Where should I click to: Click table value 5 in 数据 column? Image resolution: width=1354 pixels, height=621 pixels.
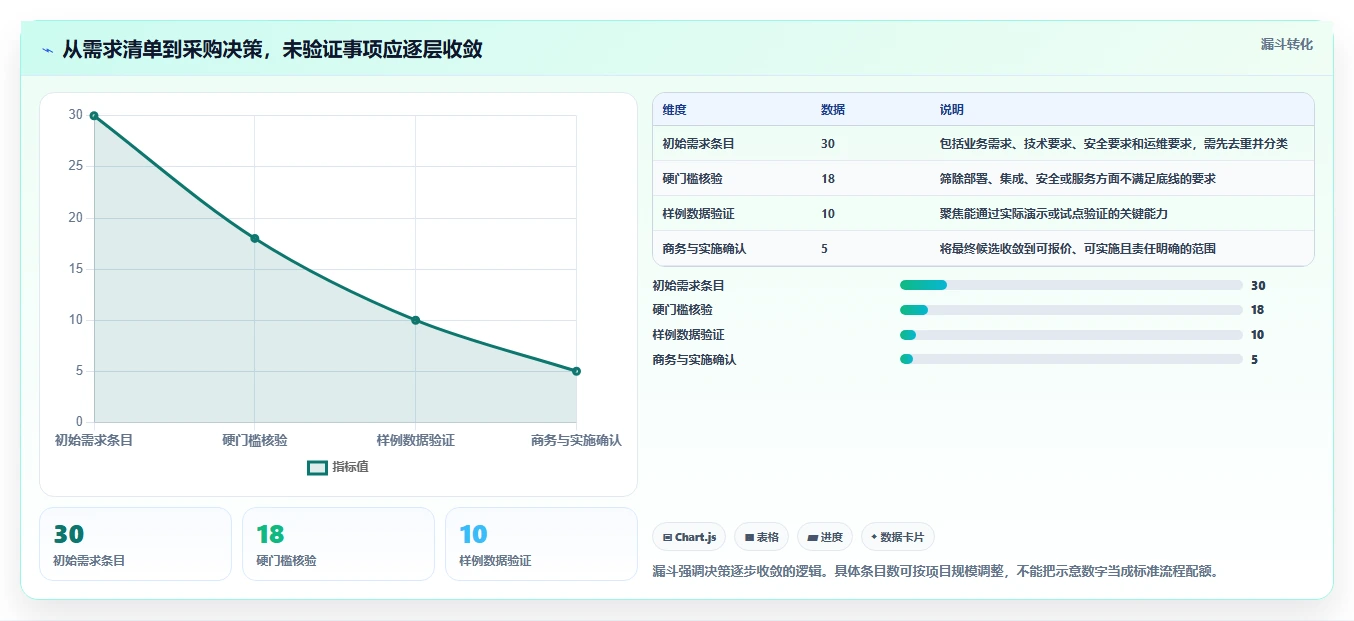coord(824,249)
